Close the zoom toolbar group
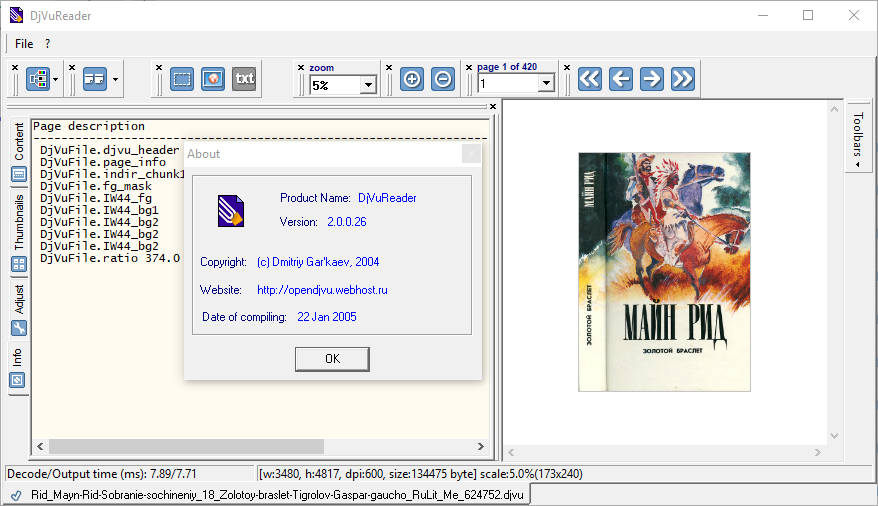This screenshot has width=878, height=506. coord(301,68)
